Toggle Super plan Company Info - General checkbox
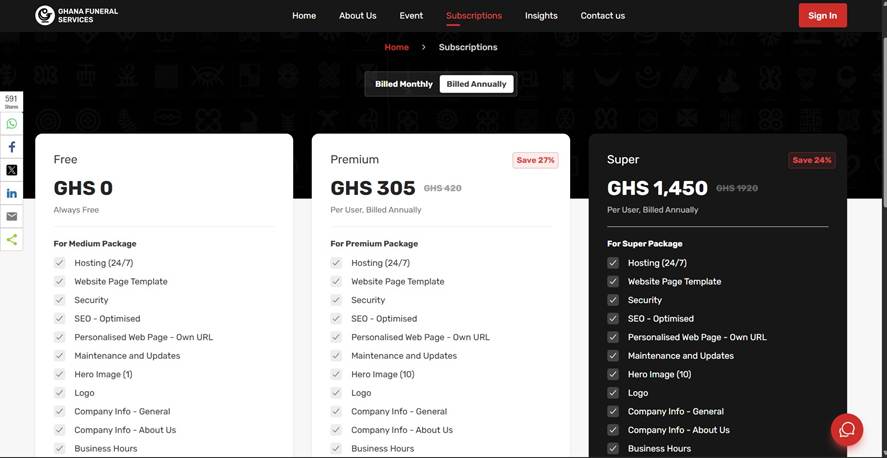 [613, 412]
